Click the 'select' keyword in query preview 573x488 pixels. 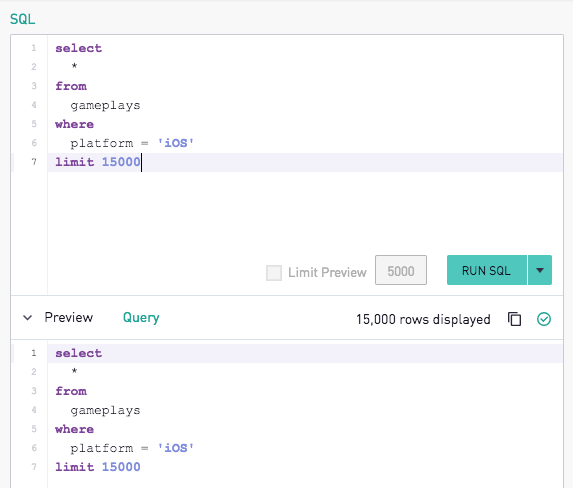coord(79,353)
